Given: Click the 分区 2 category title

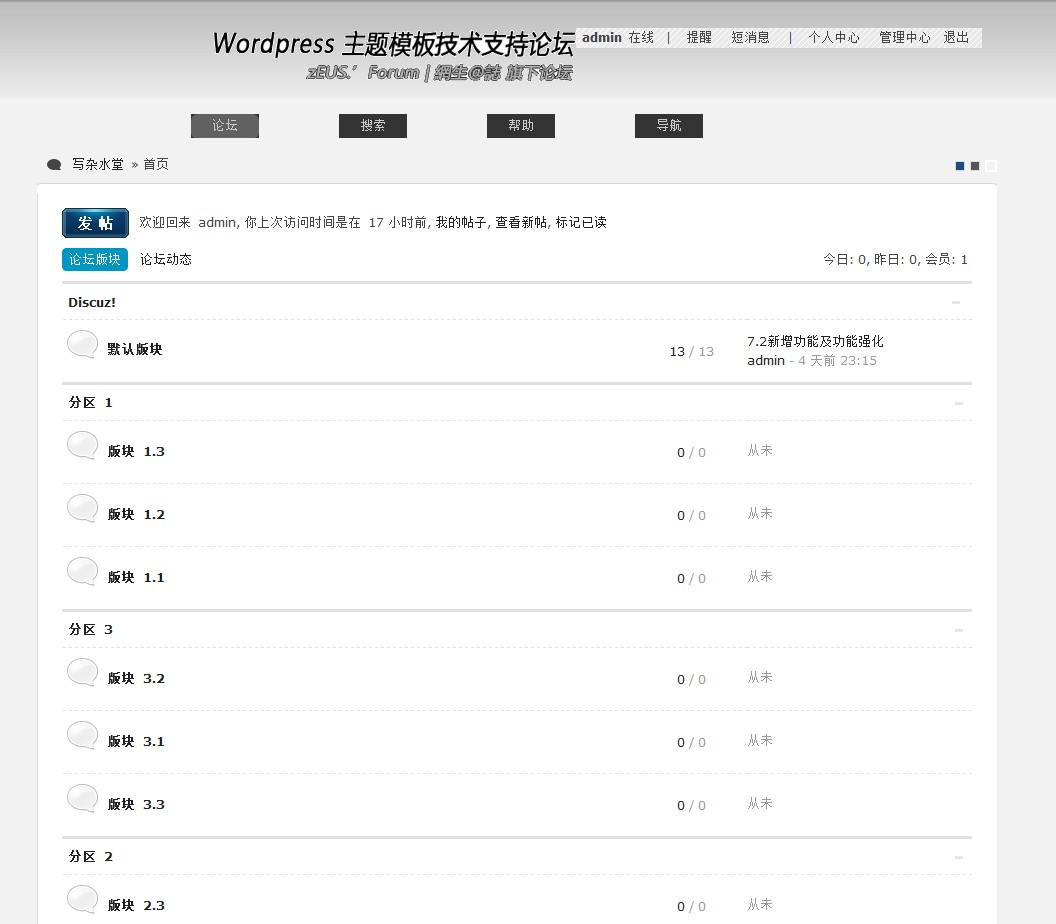Looking at the screenshot, I should point(90,857).
